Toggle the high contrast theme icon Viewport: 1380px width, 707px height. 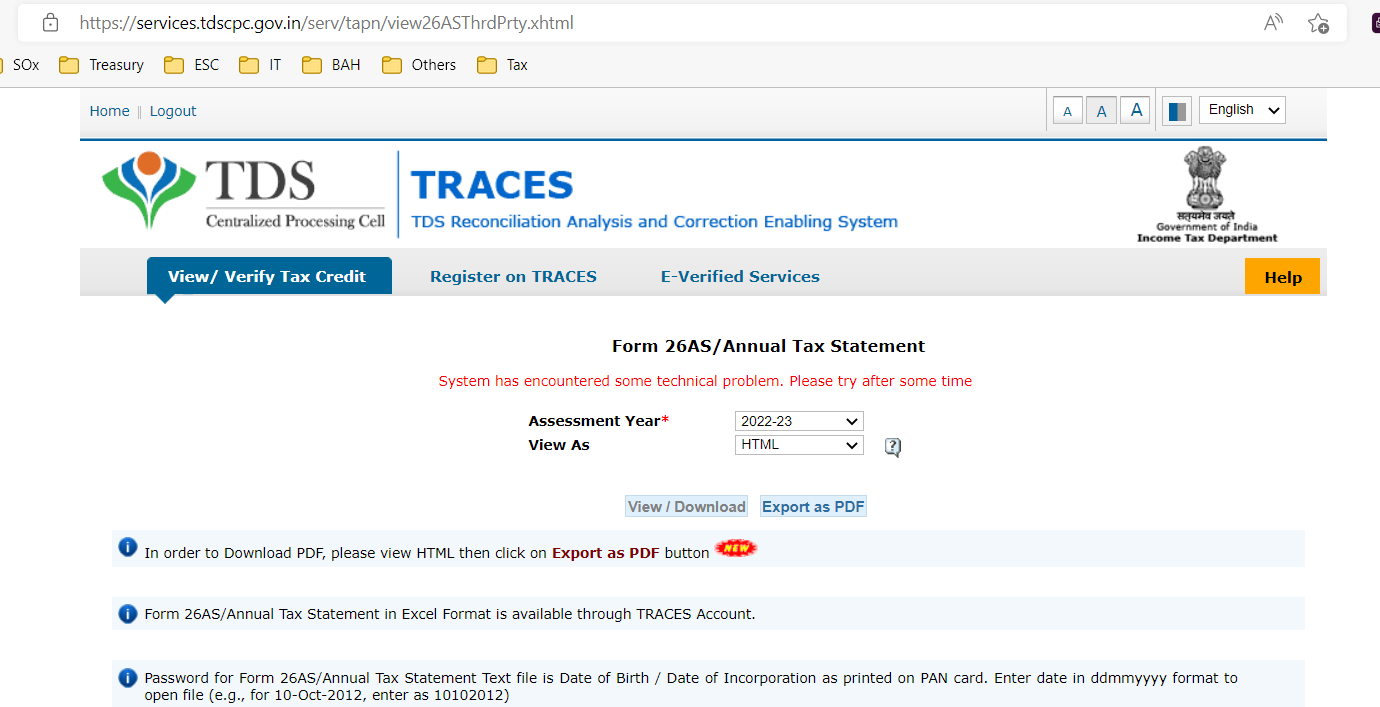pos(1177,111)
